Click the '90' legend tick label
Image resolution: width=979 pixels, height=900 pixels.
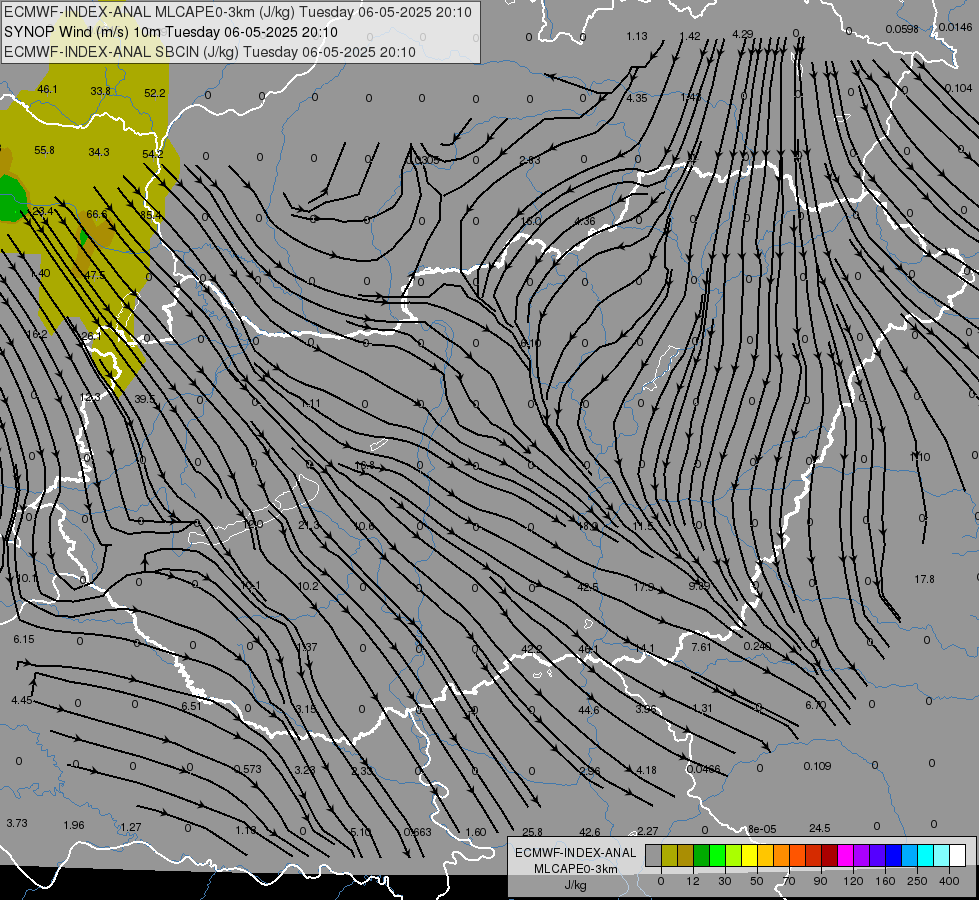820,881
